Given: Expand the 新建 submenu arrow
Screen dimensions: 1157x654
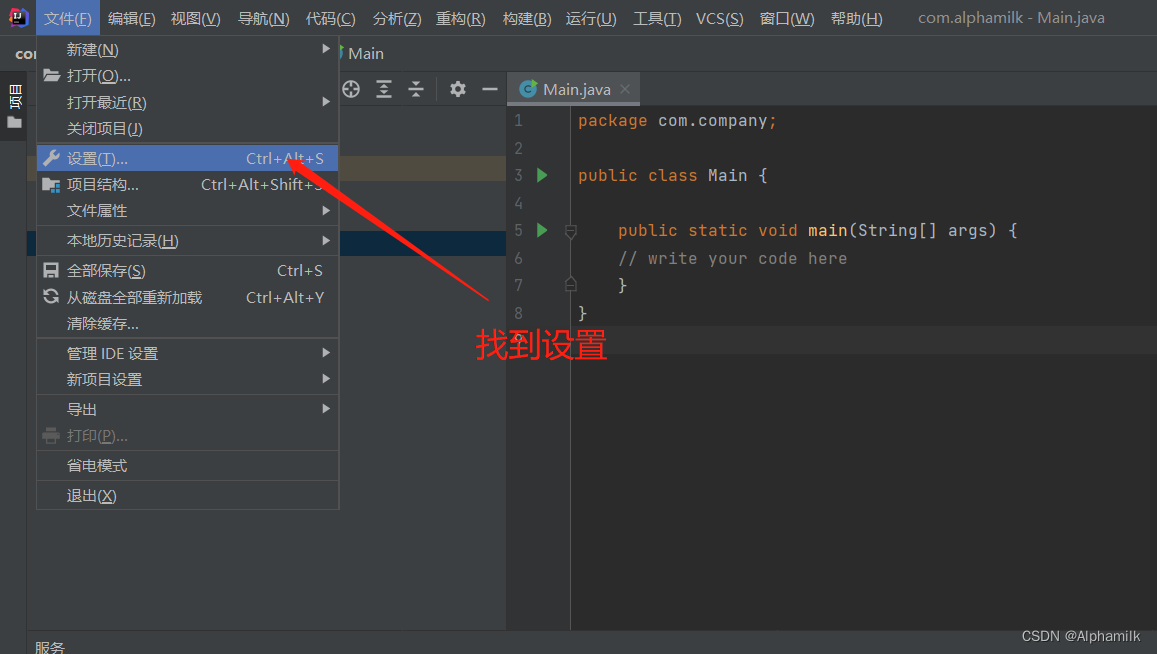Looking at the screenshot, I should [x=326, y=48].
